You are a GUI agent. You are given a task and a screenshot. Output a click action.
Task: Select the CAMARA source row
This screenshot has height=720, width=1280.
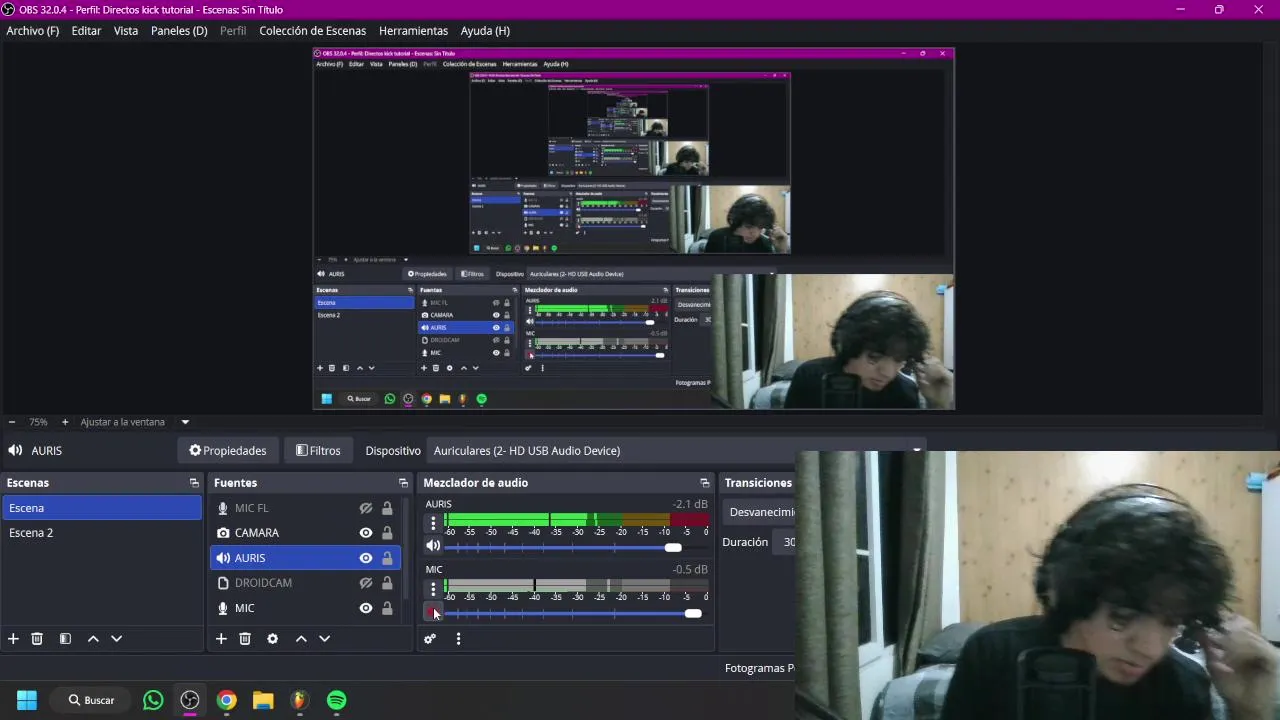pyautogui.click(x=305, y=533)
